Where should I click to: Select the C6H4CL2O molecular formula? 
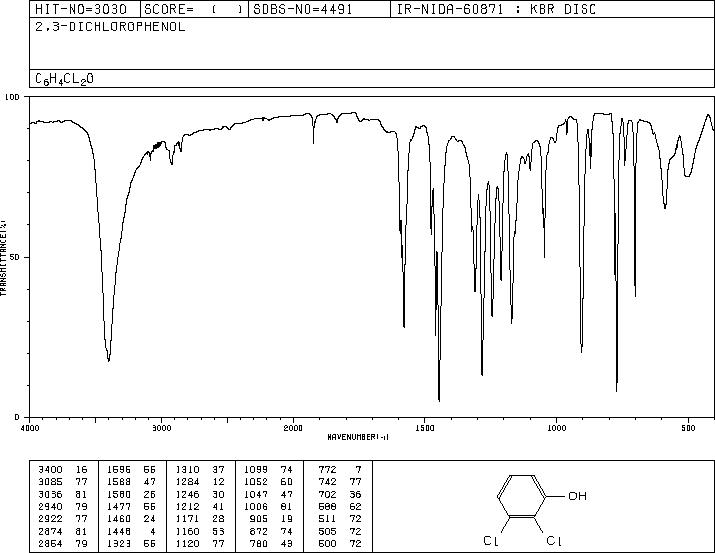tap(64, 79)
